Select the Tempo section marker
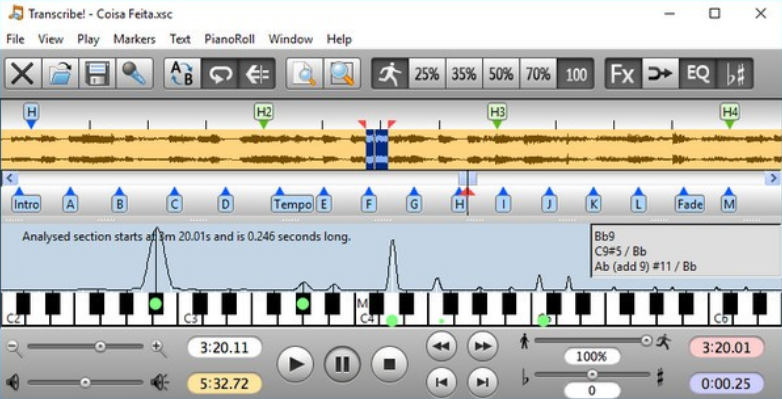 [293, 204]
